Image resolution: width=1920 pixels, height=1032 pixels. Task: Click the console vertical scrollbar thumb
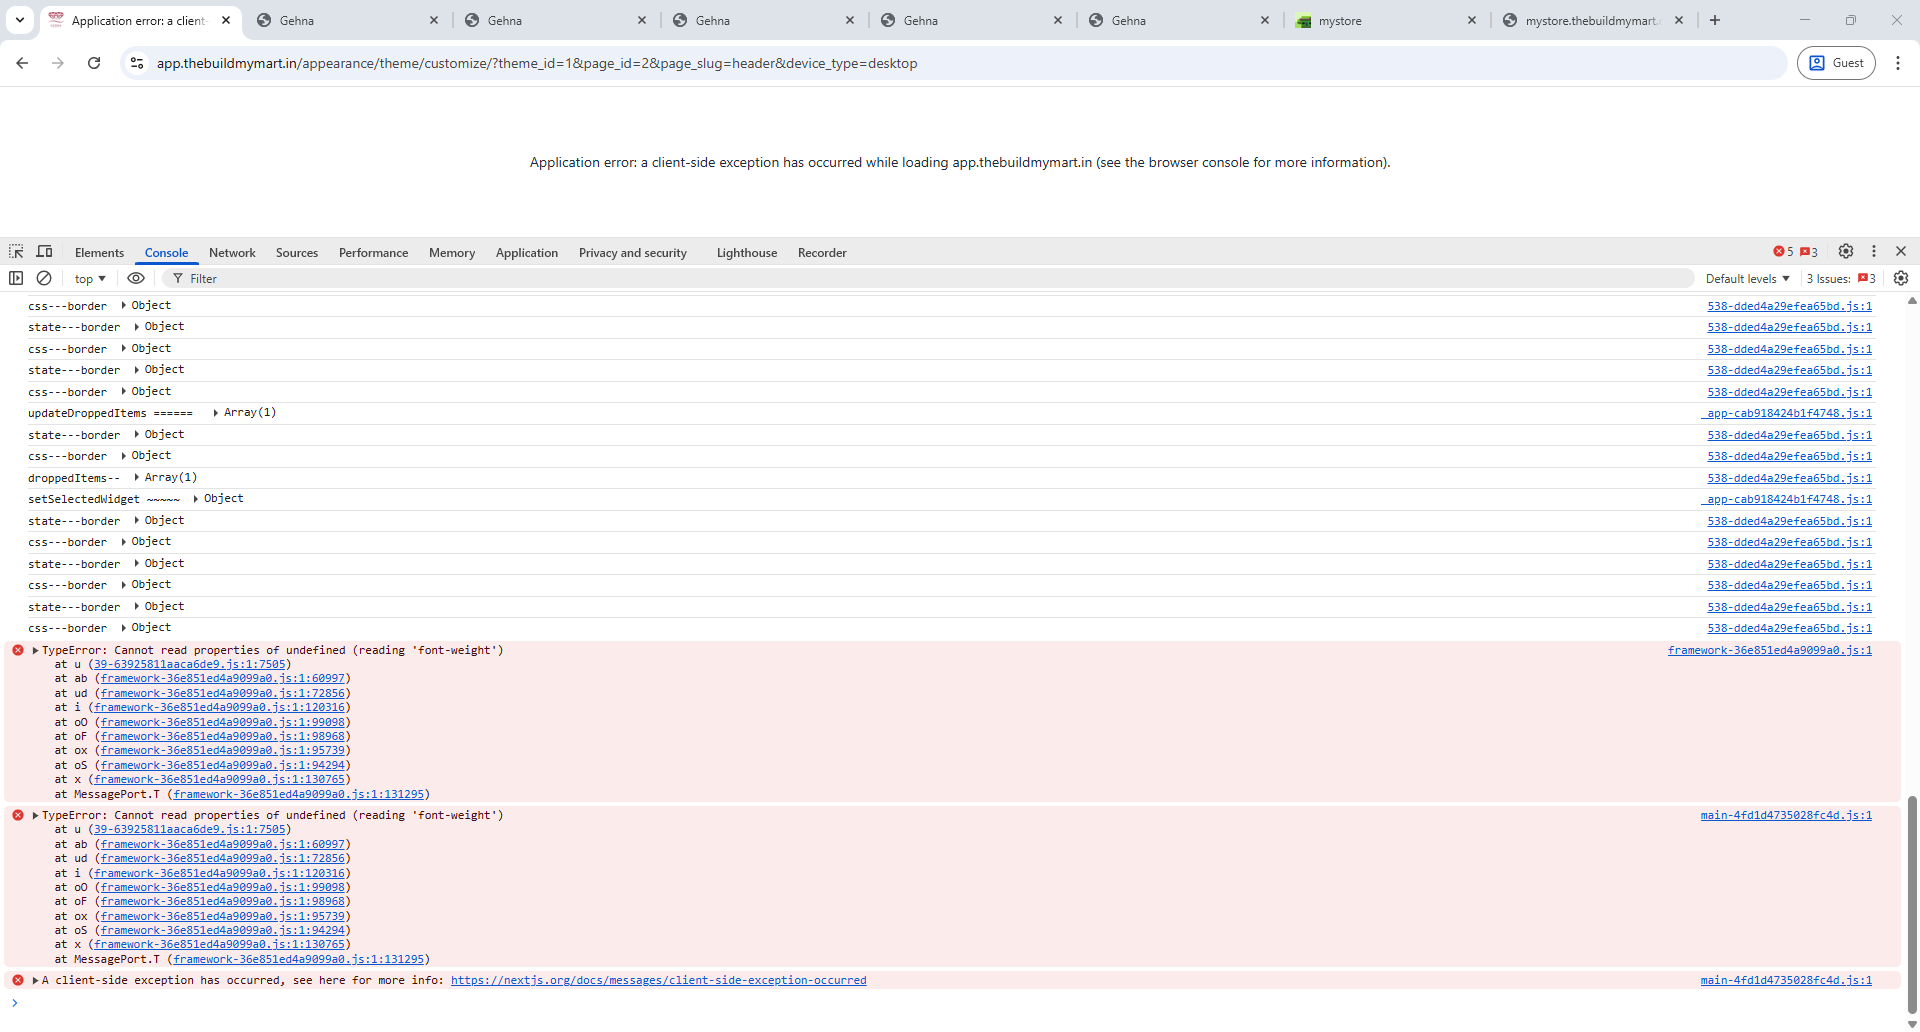(x=1912, y=905)
